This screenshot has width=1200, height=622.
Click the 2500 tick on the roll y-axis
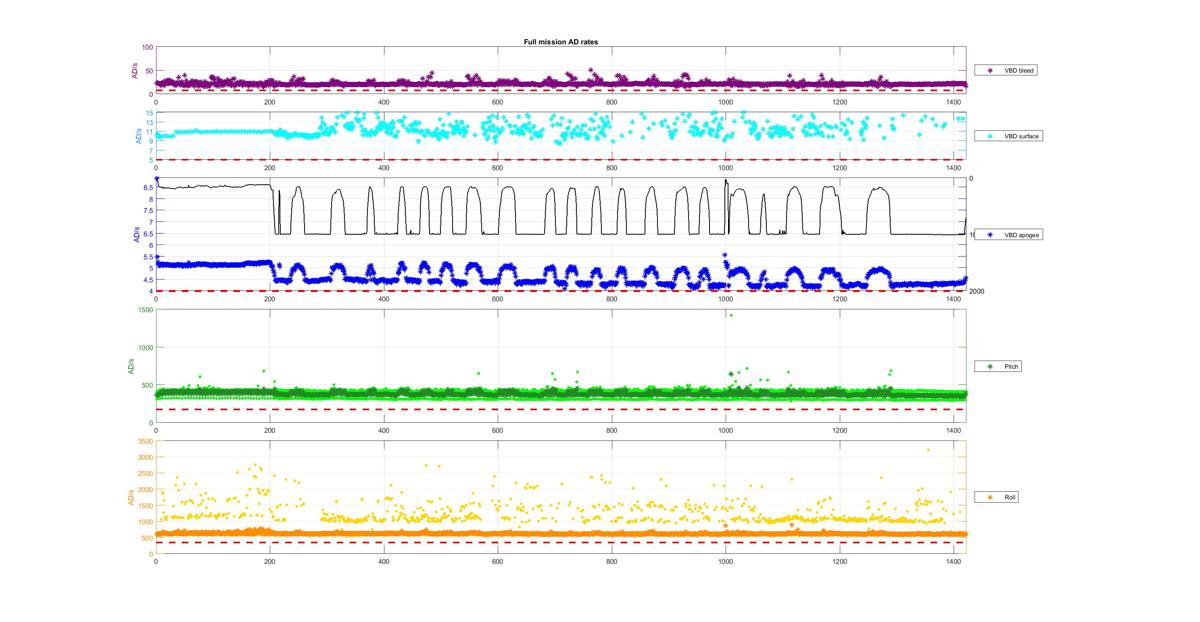(x=146, y=473)
